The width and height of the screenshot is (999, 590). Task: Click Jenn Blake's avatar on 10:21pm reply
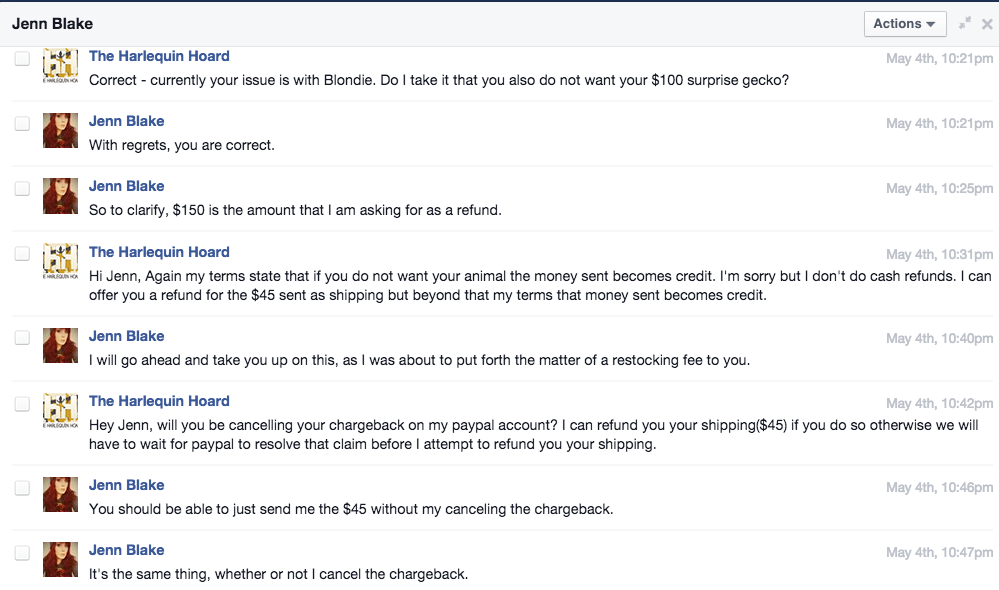tap(61, 131)
